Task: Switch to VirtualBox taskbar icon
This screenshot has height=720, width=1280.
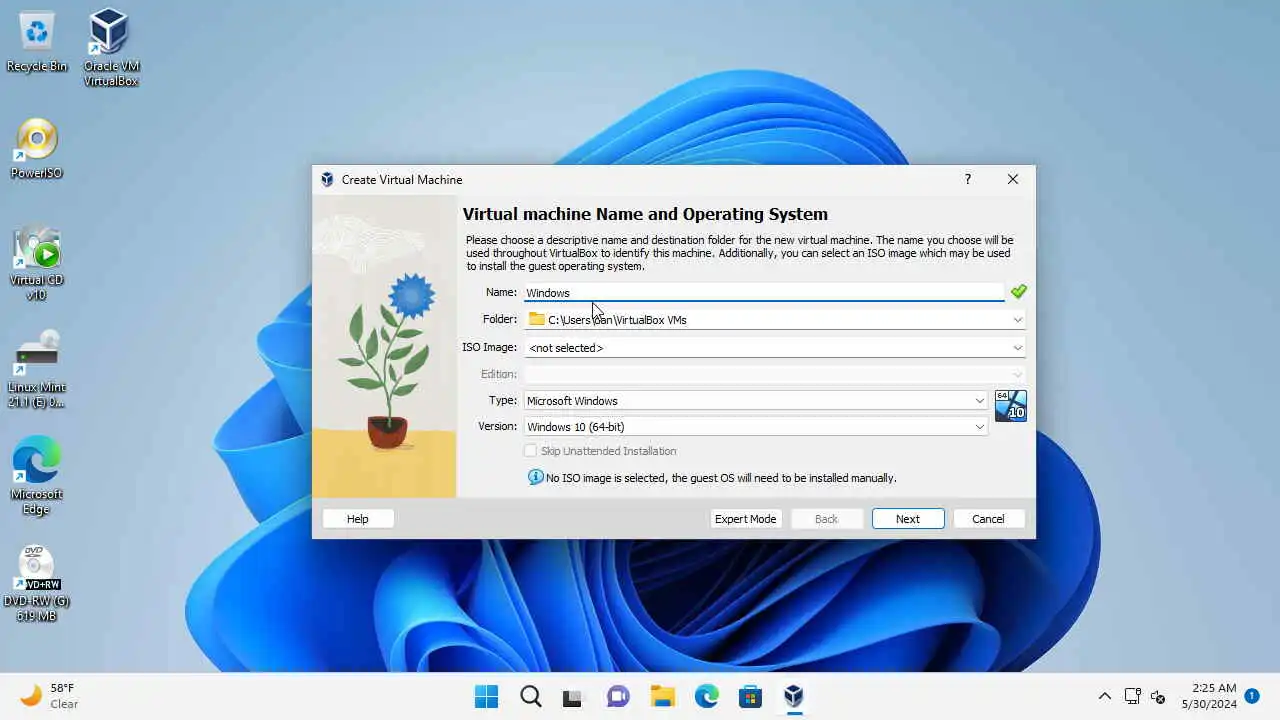Action: pyautogui.click(x=794, y=696)
